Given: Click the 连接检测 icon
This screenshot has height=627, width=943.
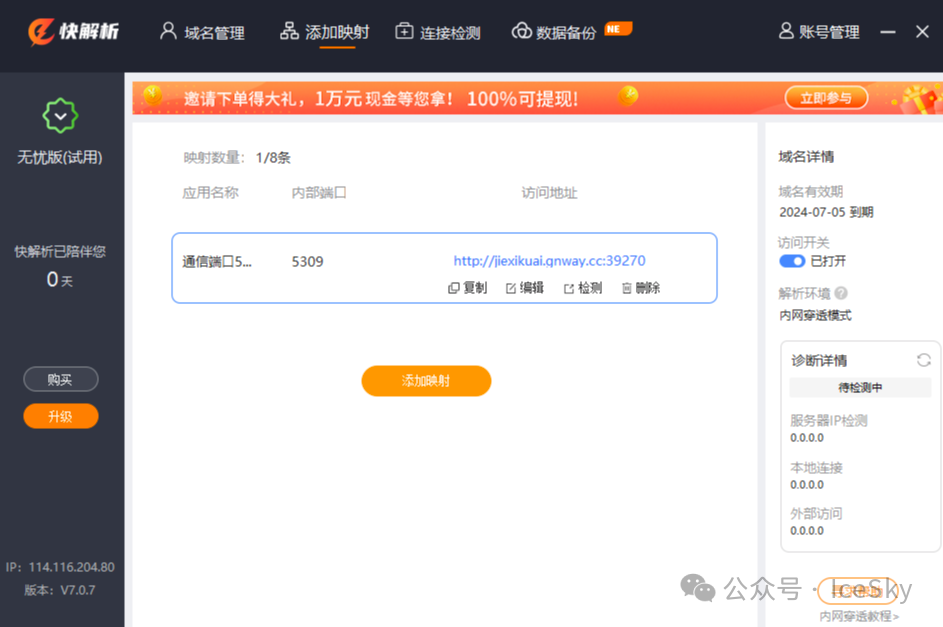Looking at the screenshot, I should pyautogui.click(x=404, y=31).
